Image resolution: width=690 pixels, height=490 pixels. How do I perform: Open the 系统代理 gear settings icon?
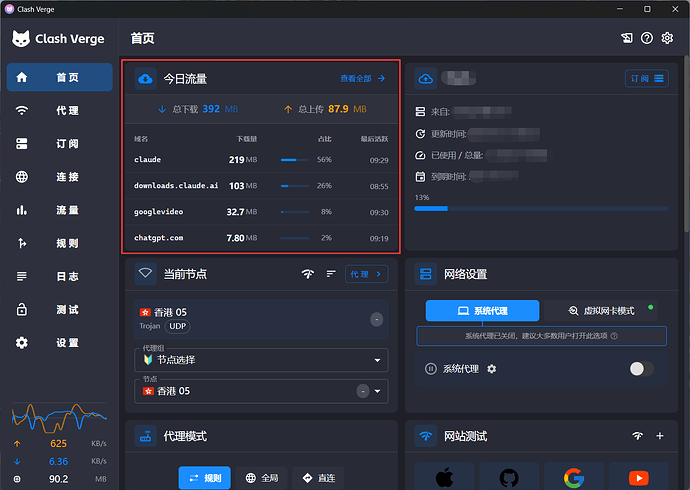point(492,369)
